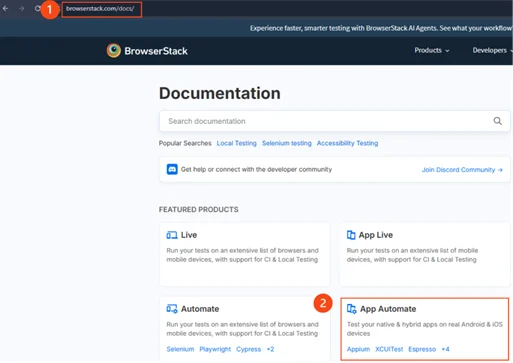The image size is (513, 363).
Task: Click the search magnifier icon
Action: click(497, 121)
